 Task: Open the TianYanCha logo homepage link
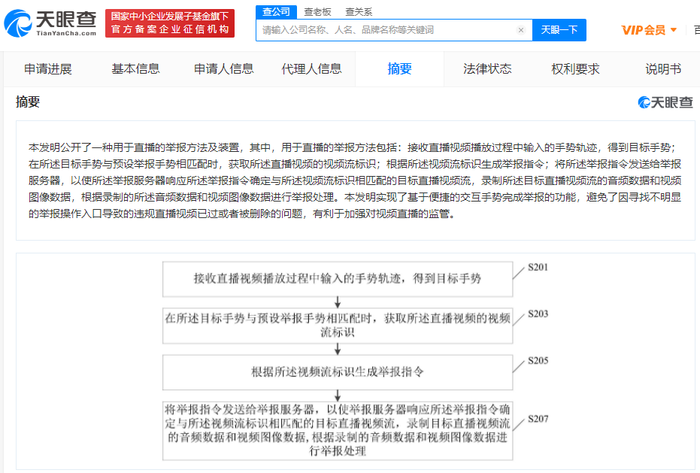[x=50, y=23]
